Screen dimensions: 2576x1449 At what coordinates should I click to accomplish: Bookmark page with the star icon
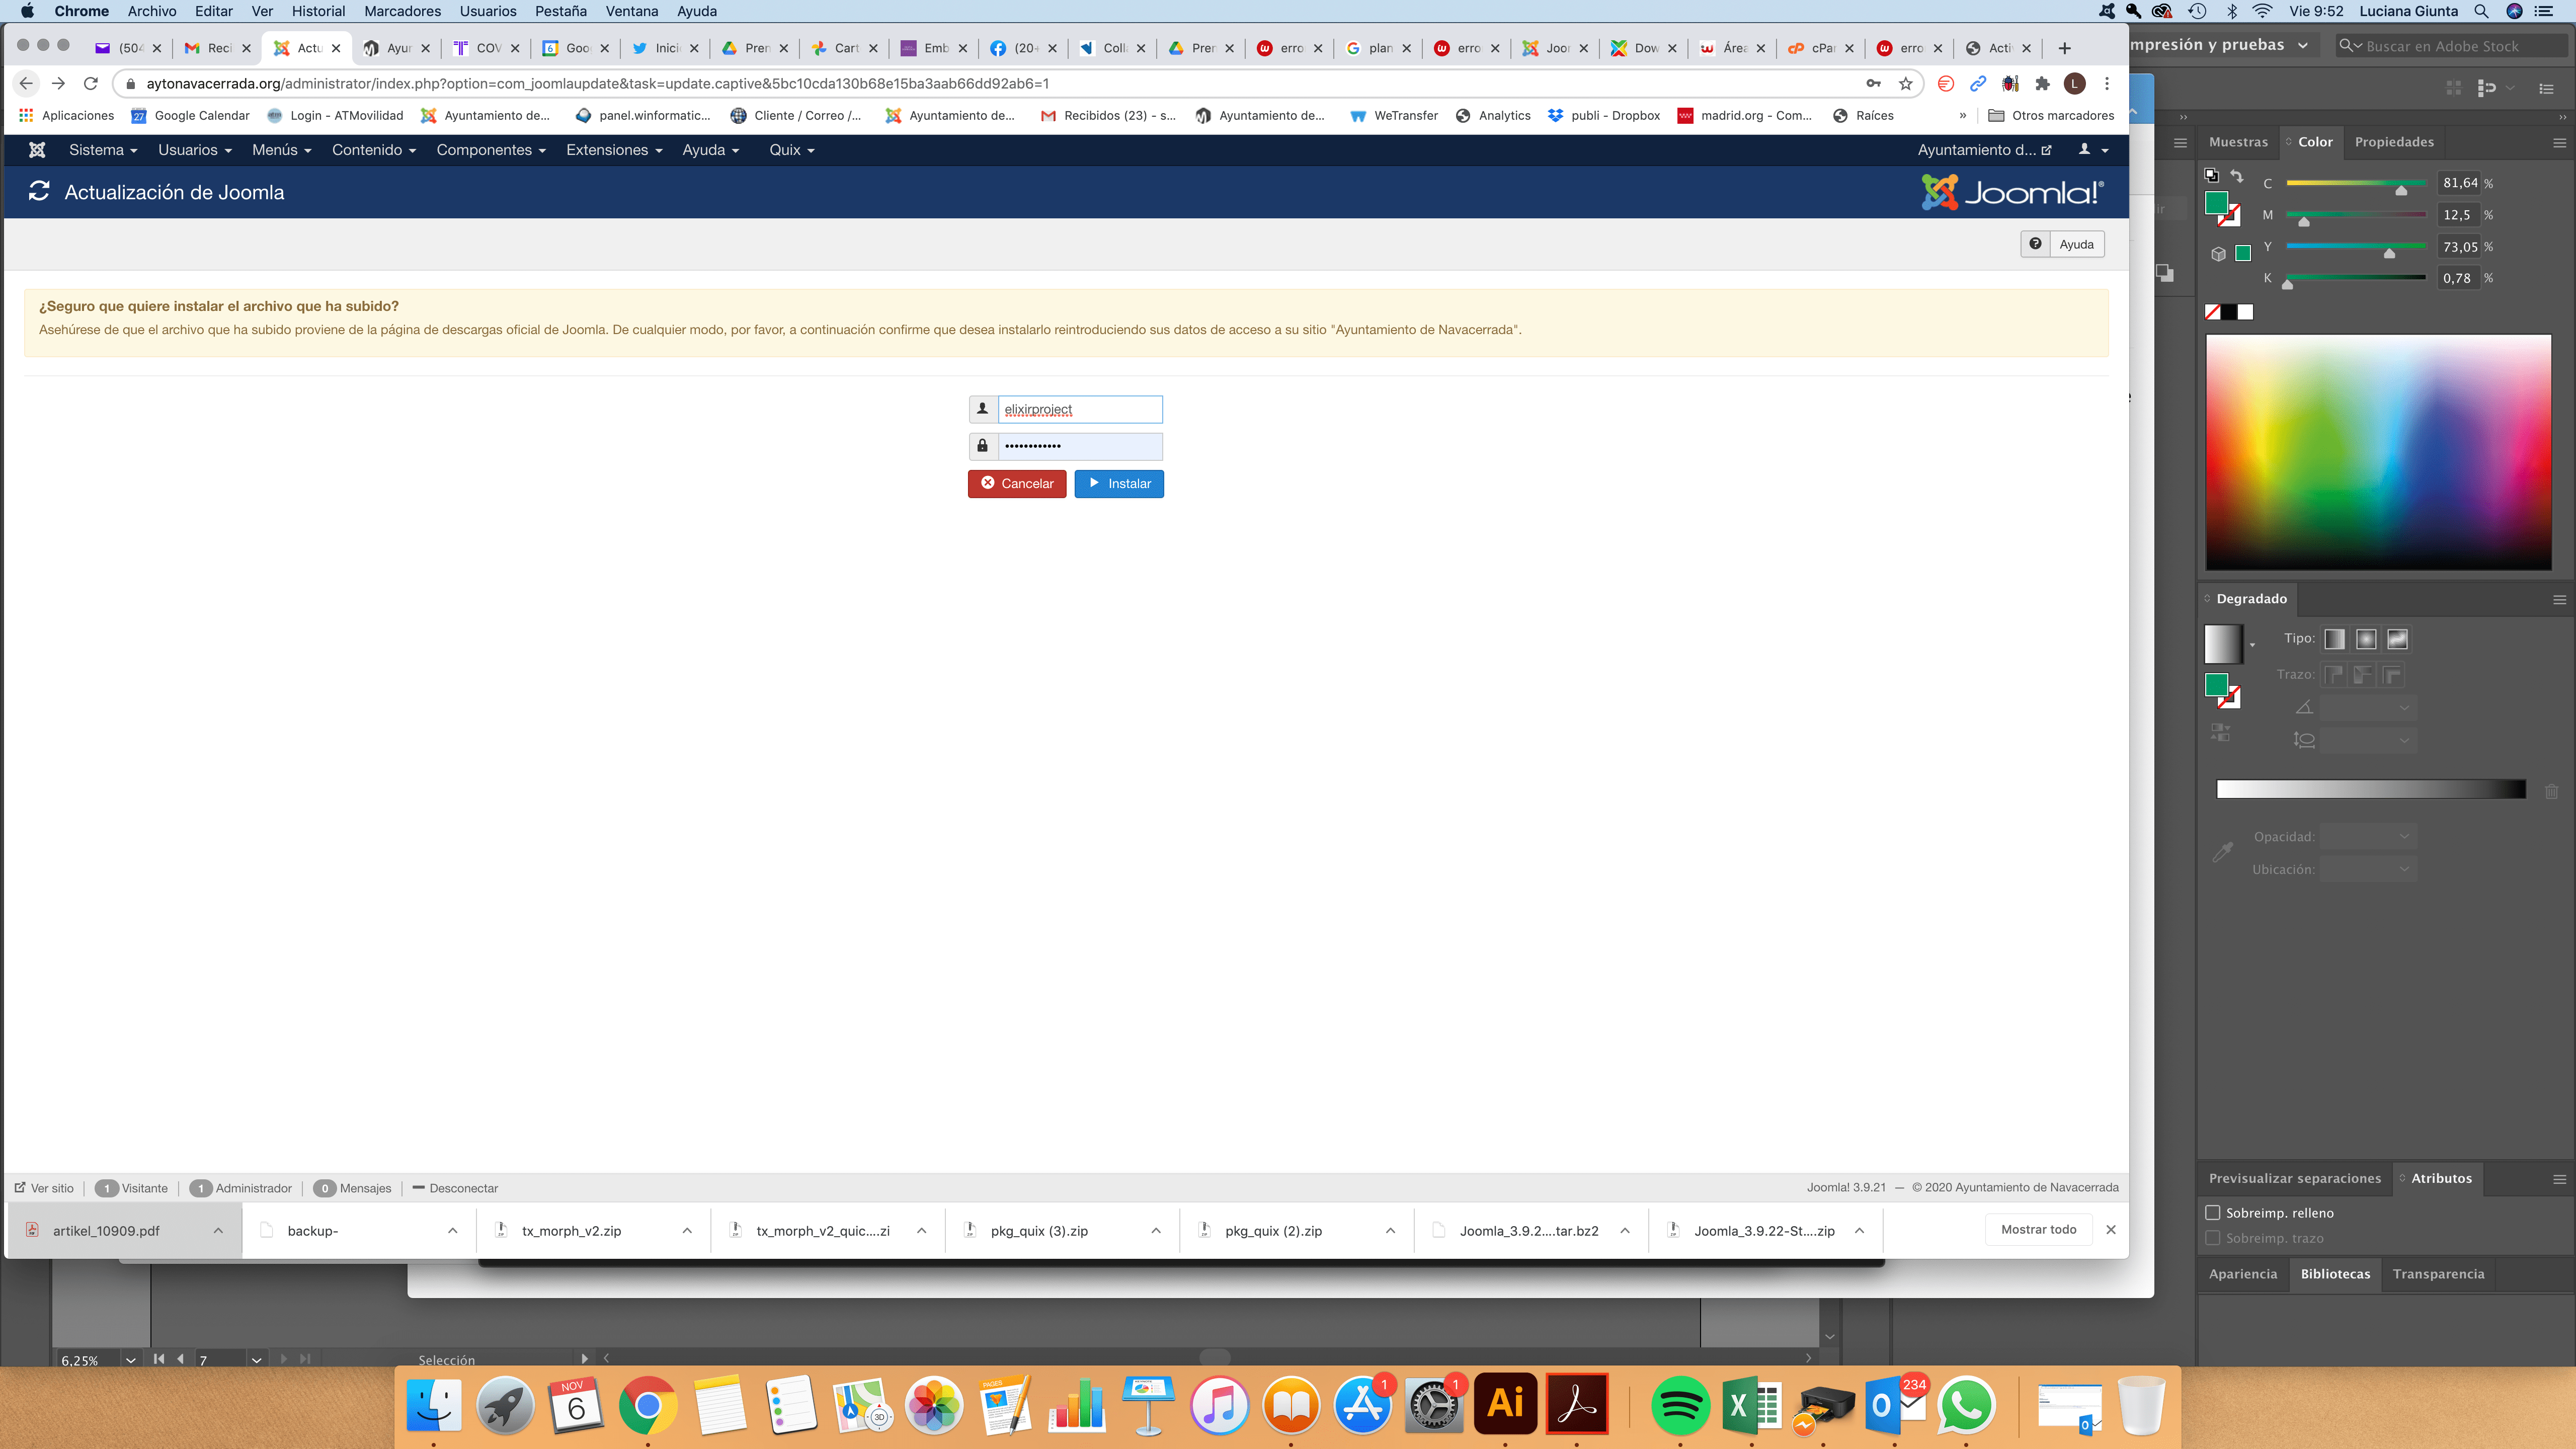pyautogui.click(x=1906, y=84)
